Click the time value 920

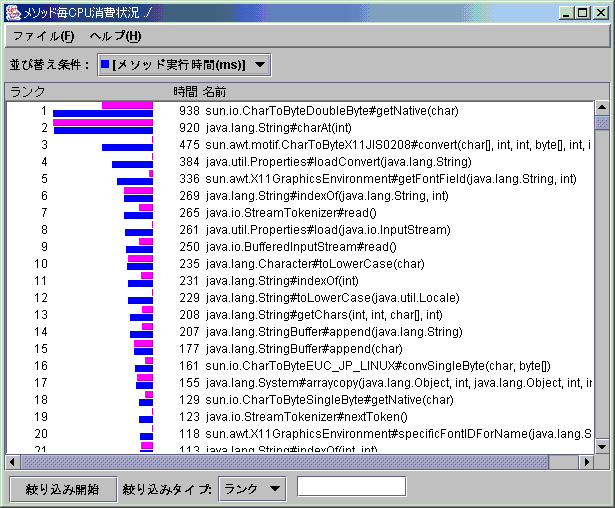(189, 127)
